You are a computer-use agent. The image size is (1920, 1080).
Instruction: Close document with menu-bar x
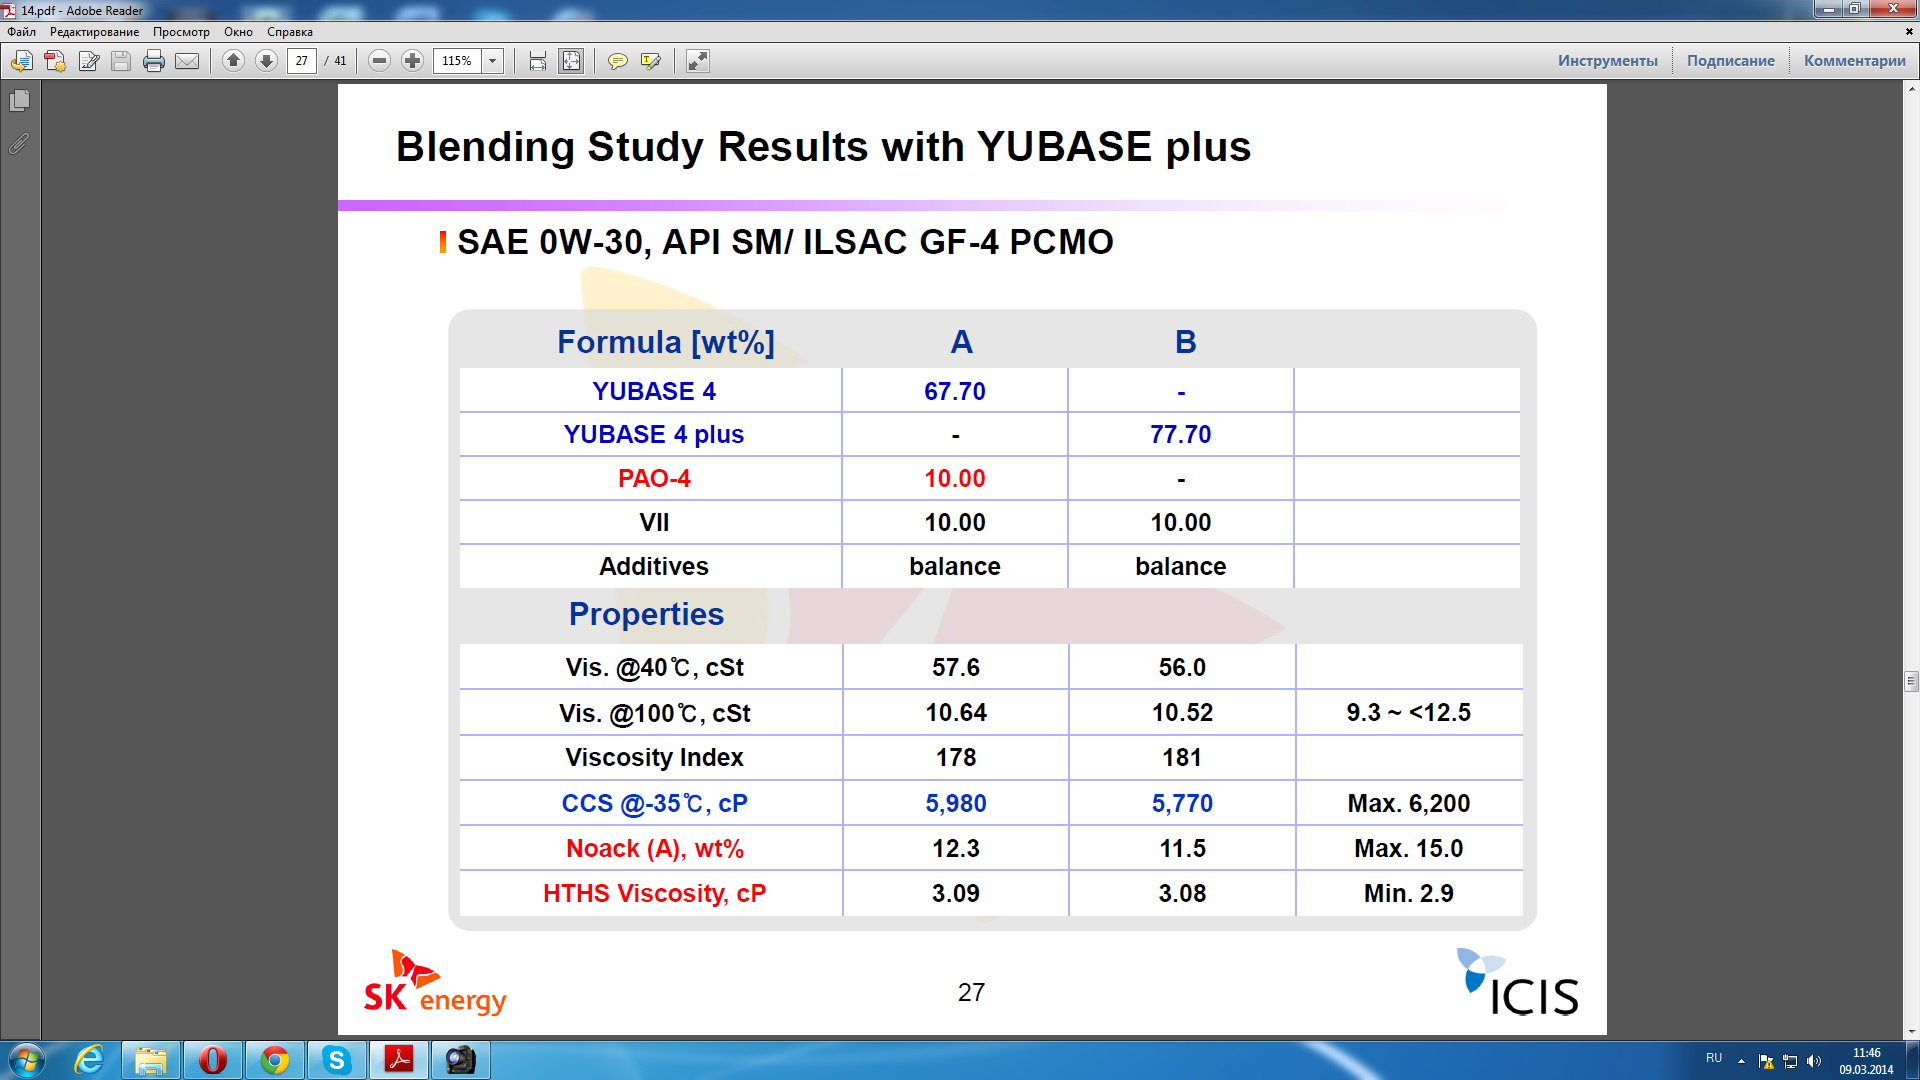1909,32
